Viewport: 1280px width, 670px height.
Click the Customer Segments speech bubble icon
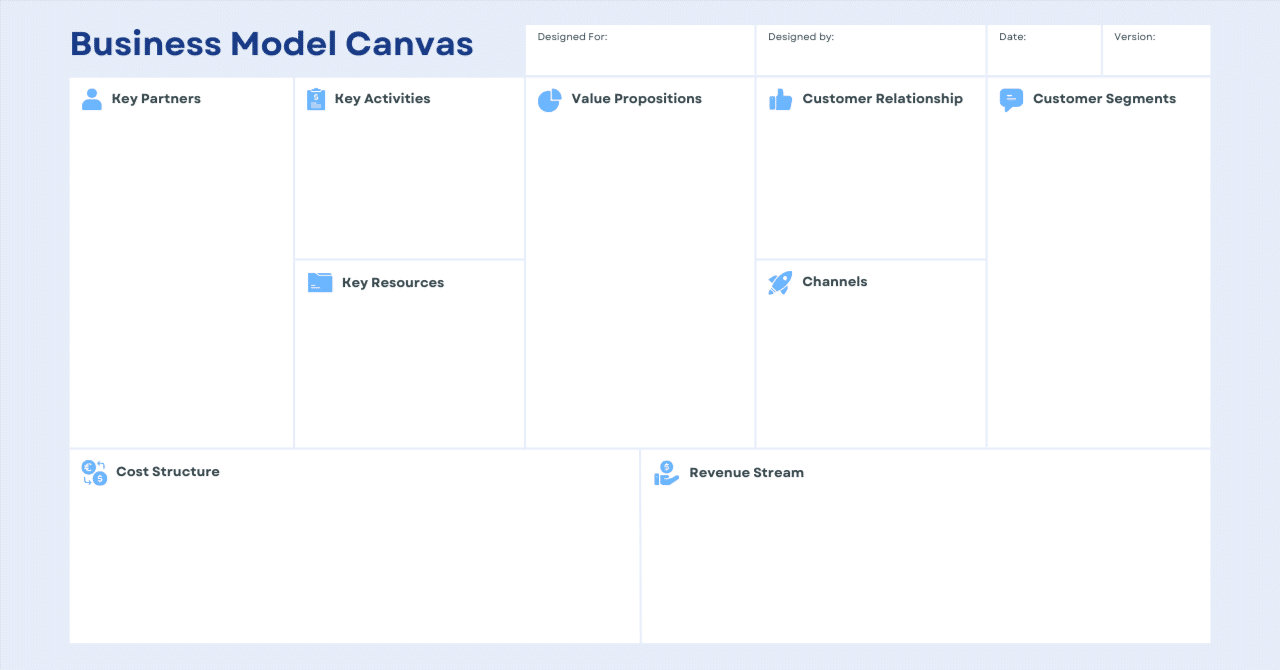(x=1011, y=99)
